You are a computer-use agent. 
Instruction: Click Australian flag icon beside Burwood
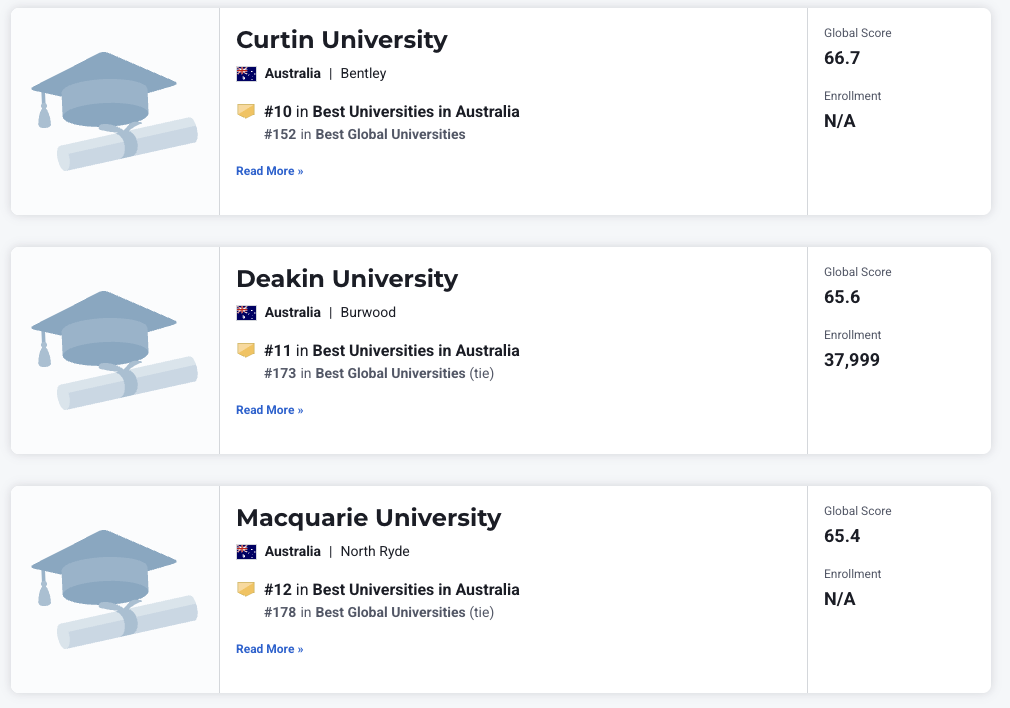246,312
